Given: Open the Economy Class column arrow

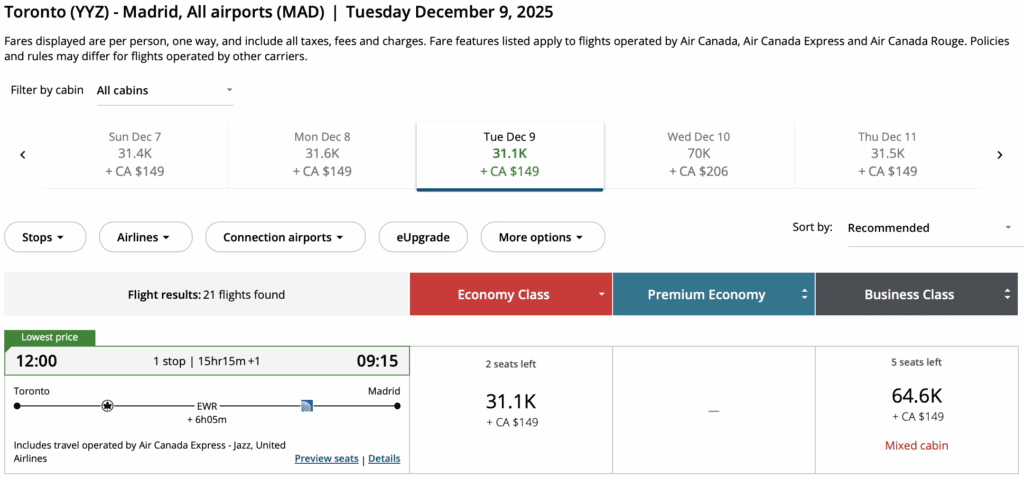Looking at the screenshot, I should click(602, 295).
